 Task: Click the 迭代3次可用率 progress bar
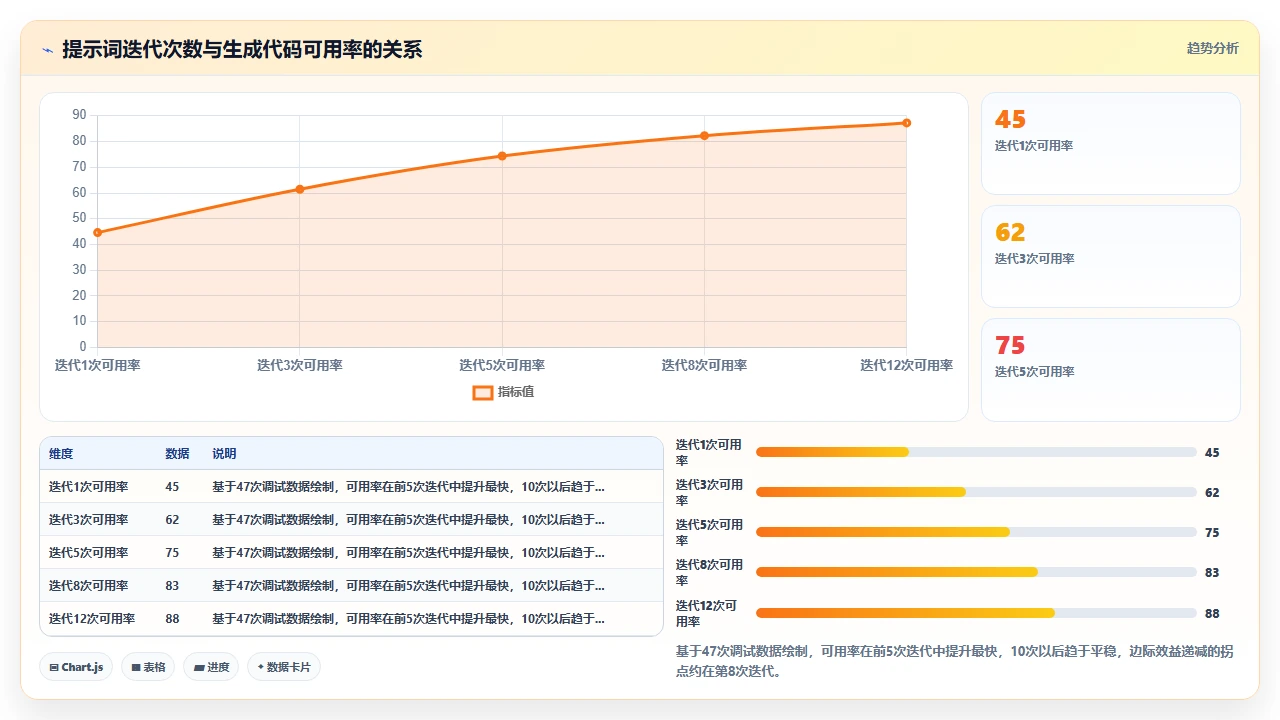pos(976,492)
